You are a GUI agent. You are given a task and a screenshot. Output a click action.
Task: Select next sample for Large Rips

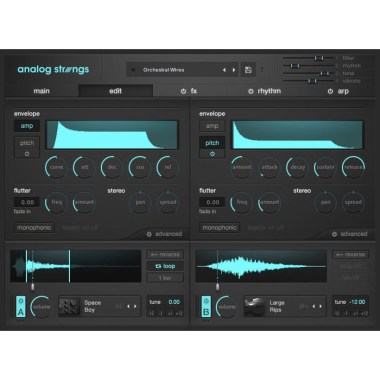click(x=321, y=306)
